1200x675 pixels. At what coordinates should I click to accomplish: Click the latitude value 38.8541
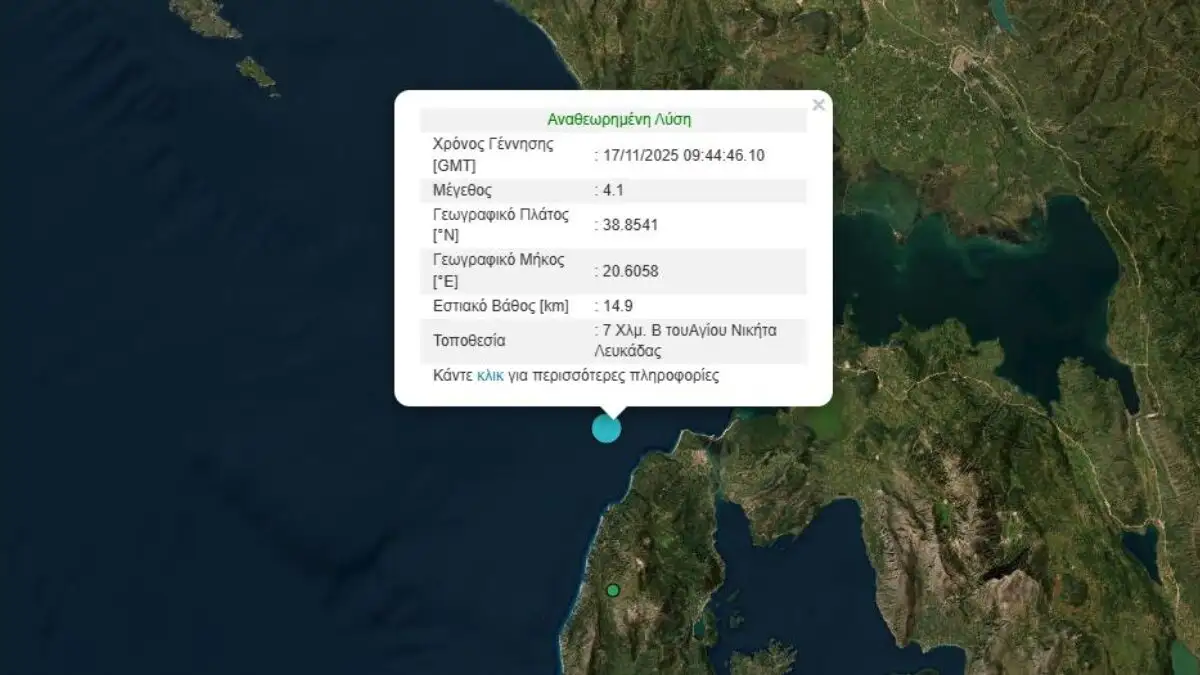click(x=630, y=225)
